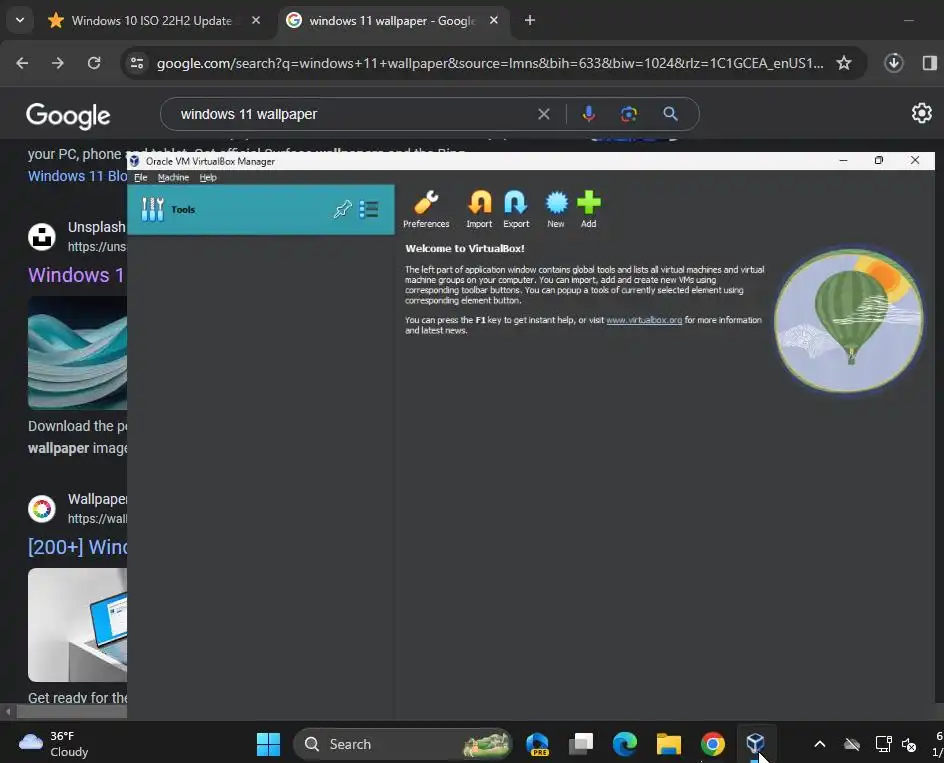
Task: Open the Tools list menu icon
Action: point(368,210)
